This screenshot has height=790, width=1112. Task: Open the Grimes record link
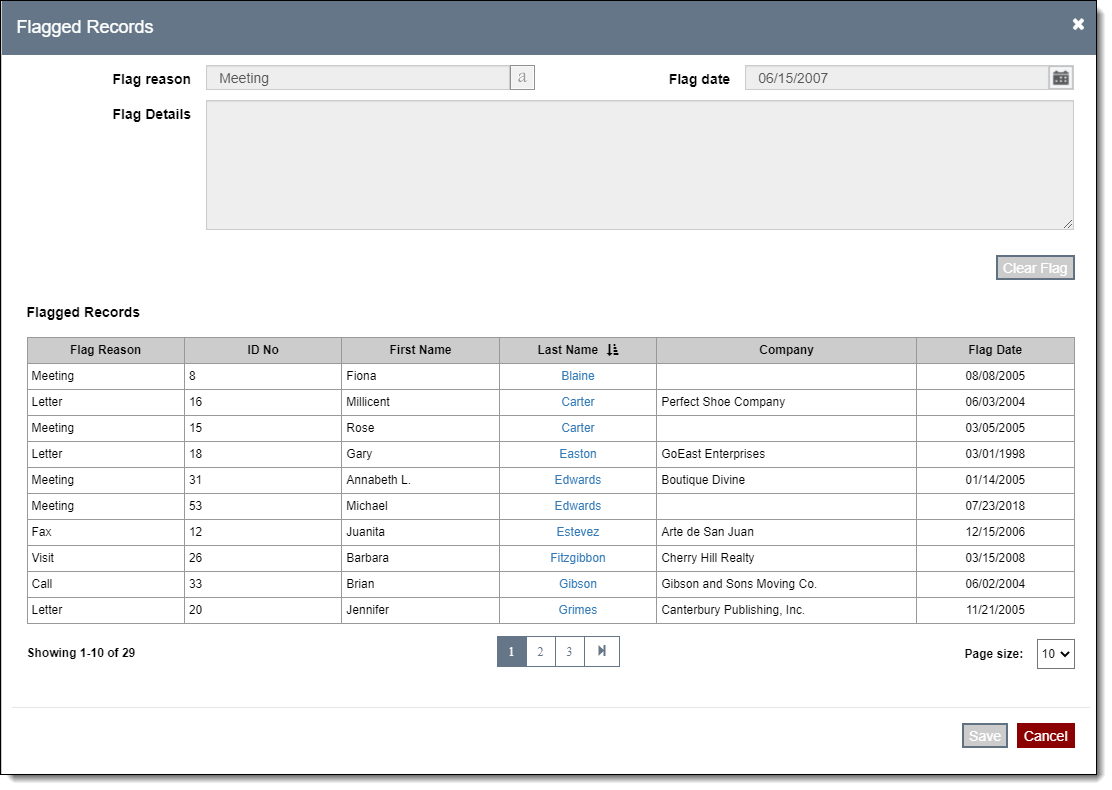pos(578,610)
